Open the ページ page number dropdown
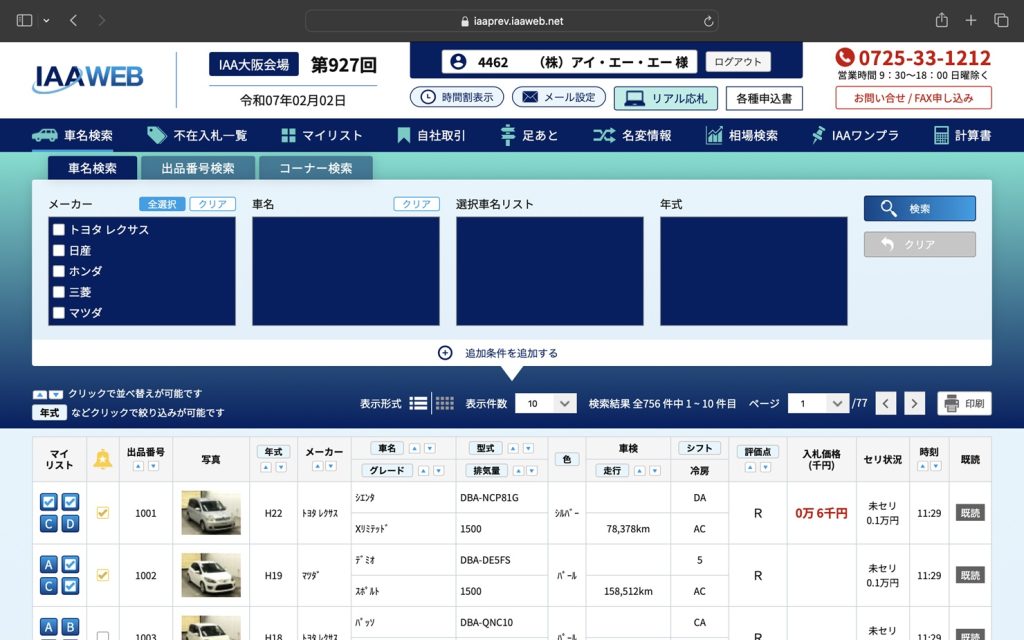The image size is (1024, 640). pos(818,403)
